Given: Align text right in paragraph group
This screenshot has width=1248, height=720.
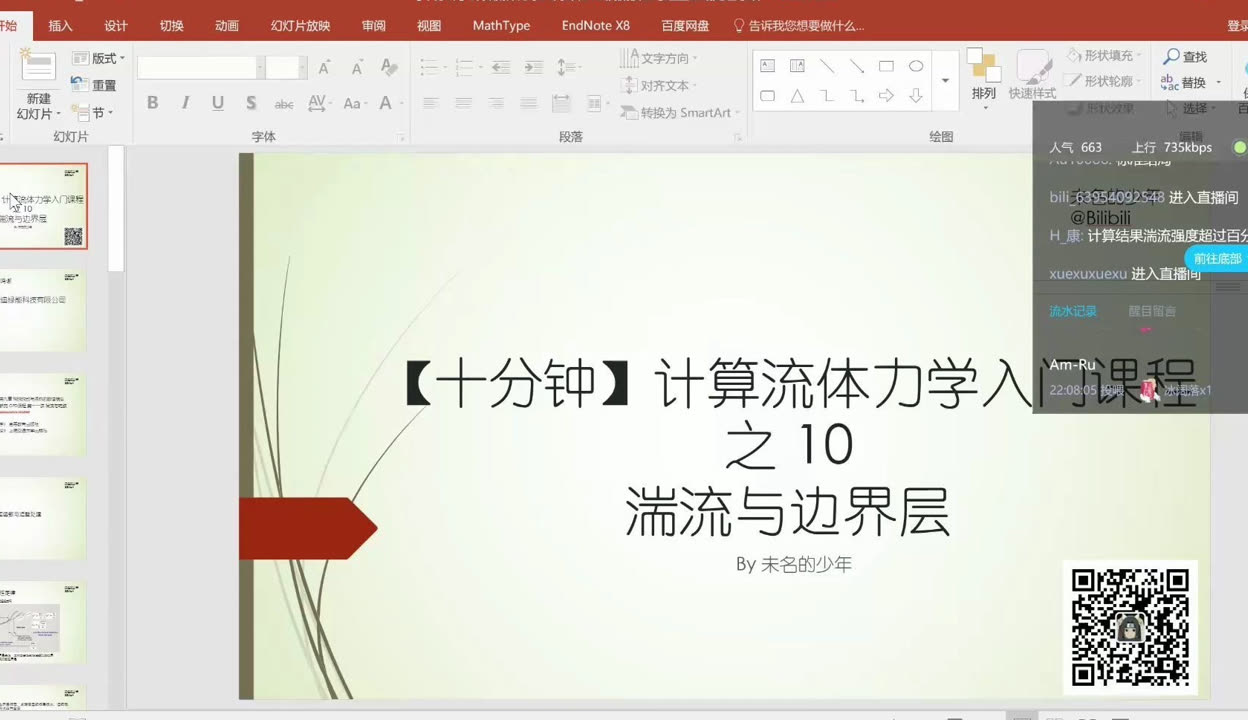Looking at the screenshot, I should (x=496, y=103).
